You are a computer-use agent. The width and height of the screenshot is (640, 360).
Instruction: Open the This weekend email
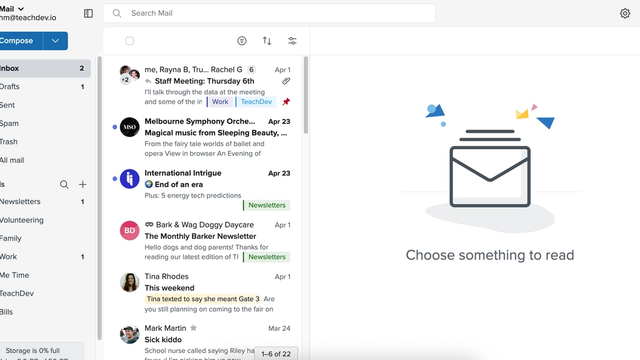(x=169, y=288)
